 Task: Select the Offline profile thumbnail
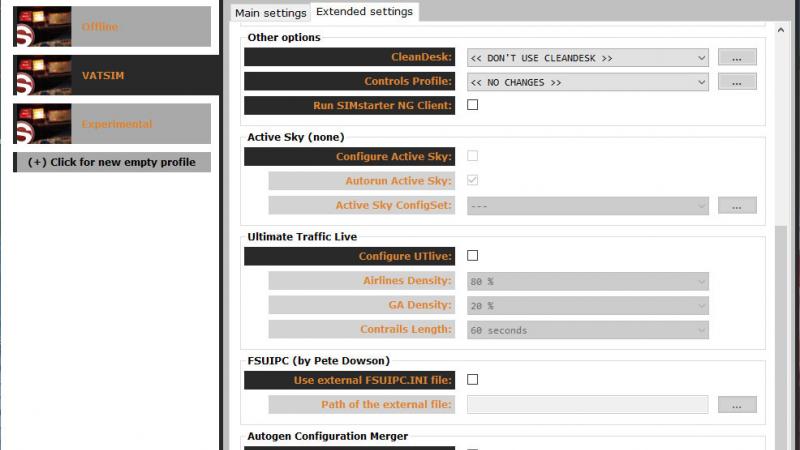click(42, 27)
